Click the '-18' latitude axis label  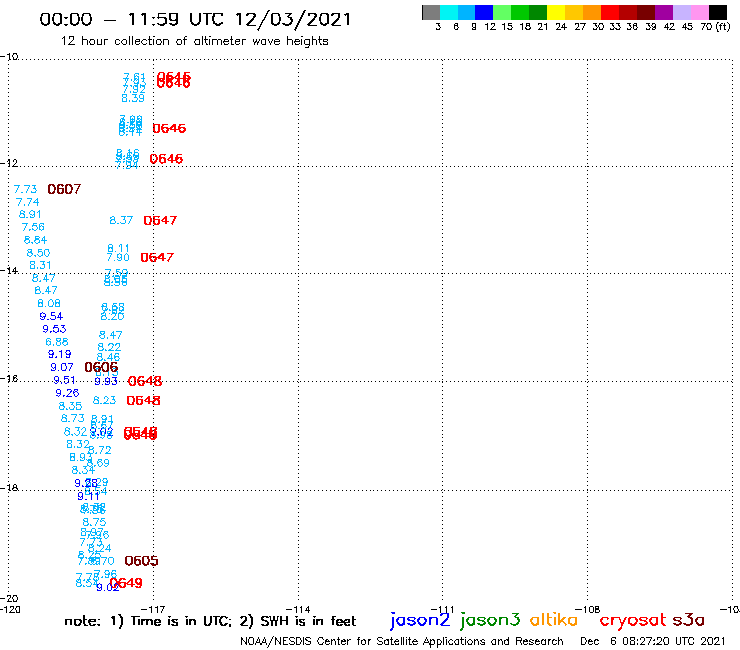[9, 488]
